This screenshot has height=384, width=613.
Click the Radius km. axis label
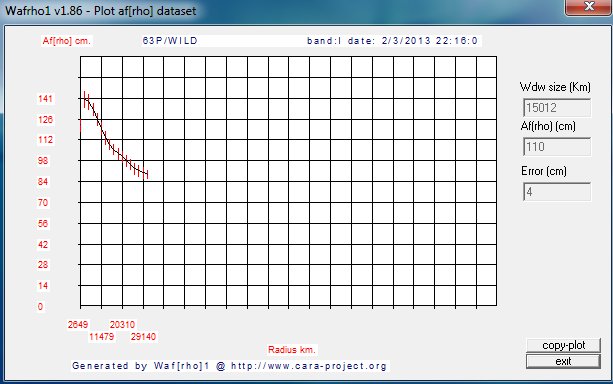click(292, 350)
